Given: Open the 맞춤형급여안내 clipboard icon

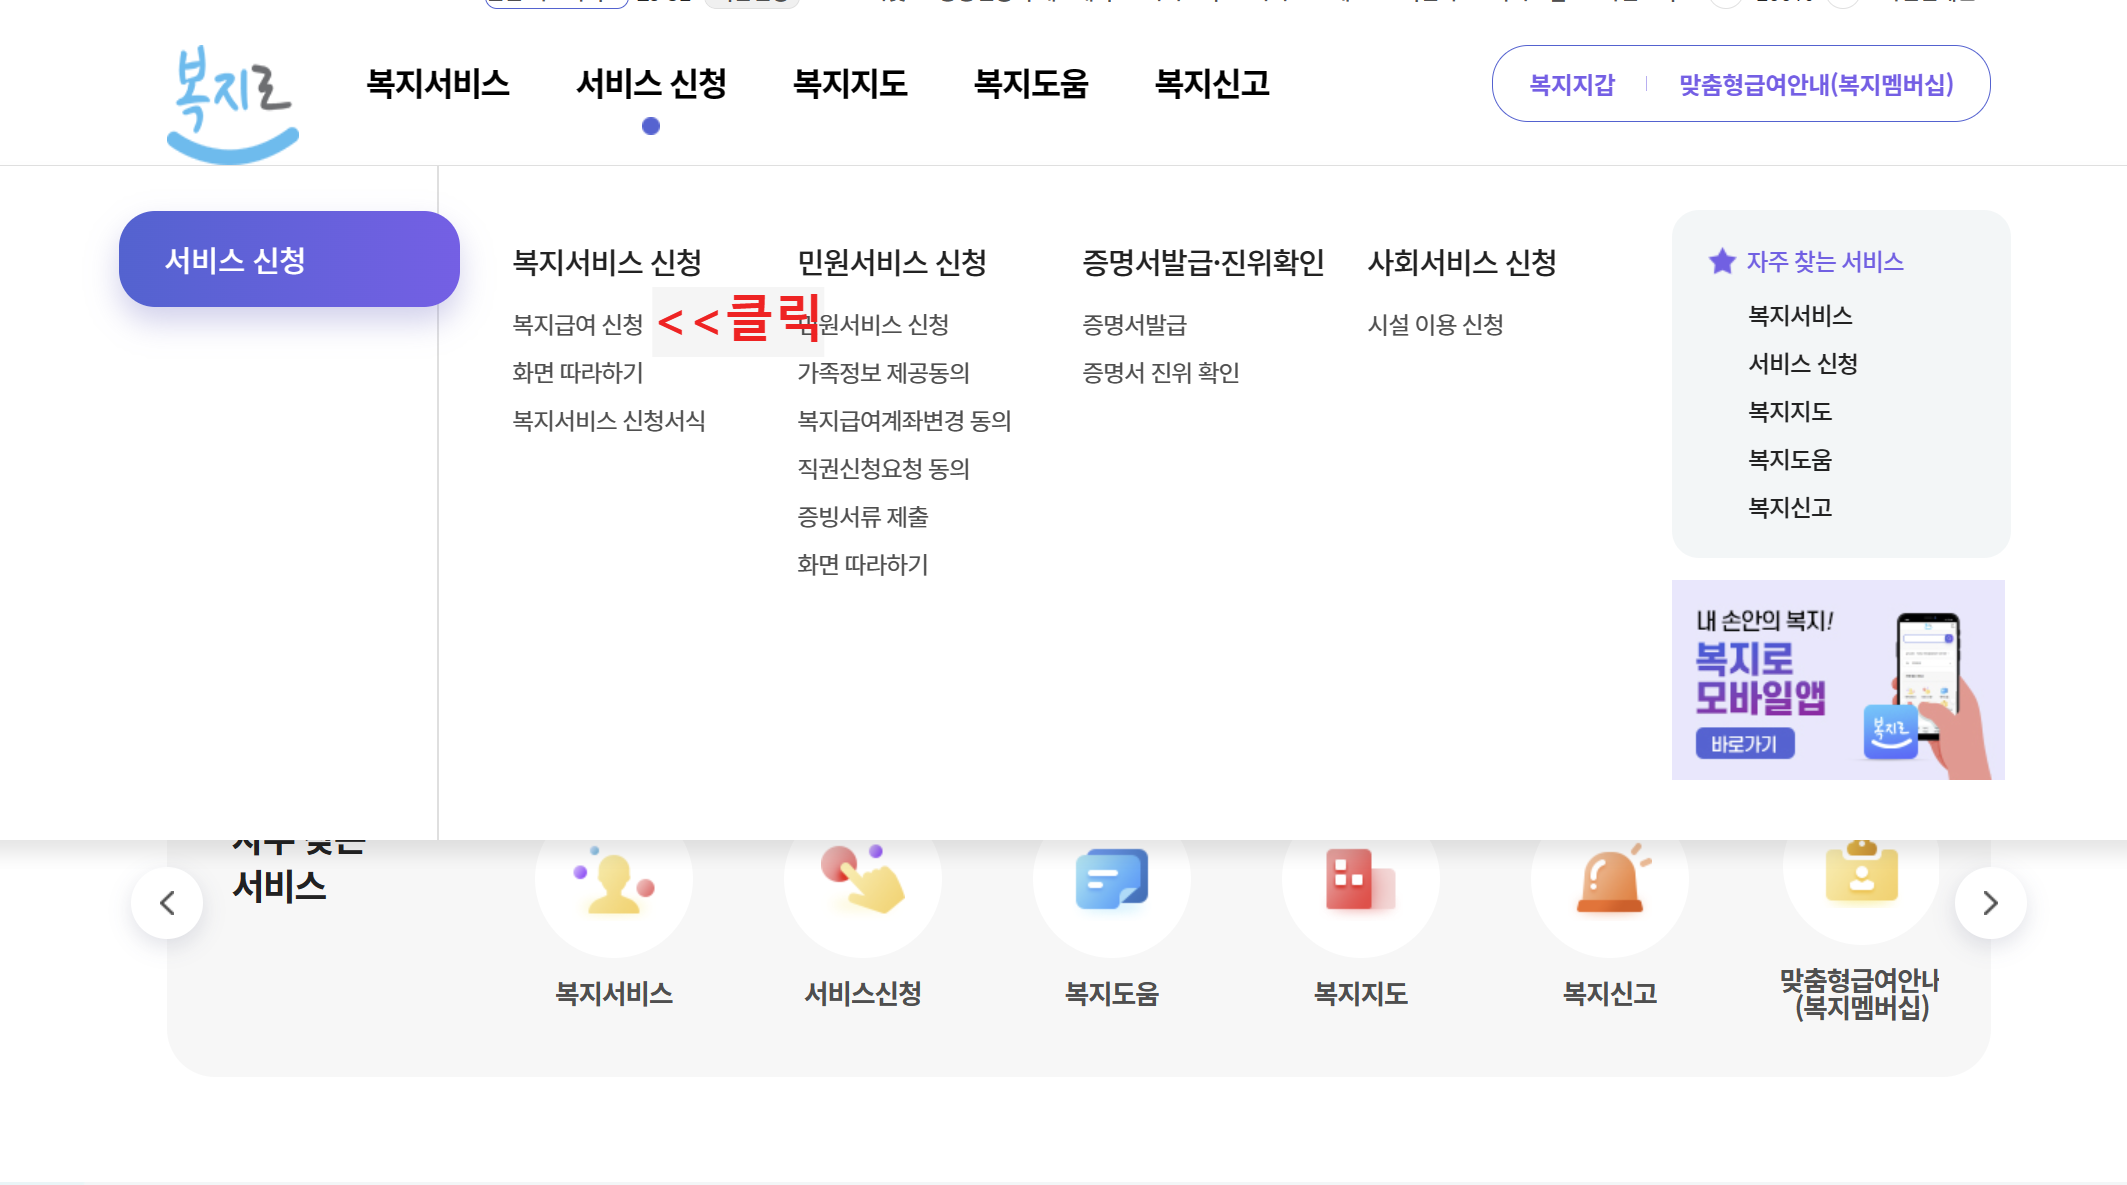Looking at the screenshot, I should tap(1860, 873).
